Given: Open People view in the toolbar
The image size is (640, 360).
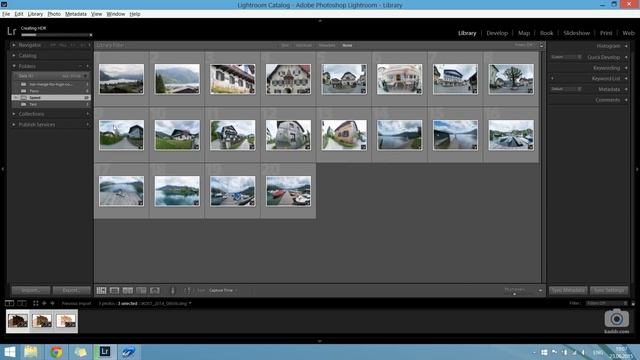Looking at the screenshot, I should (155, 290).
